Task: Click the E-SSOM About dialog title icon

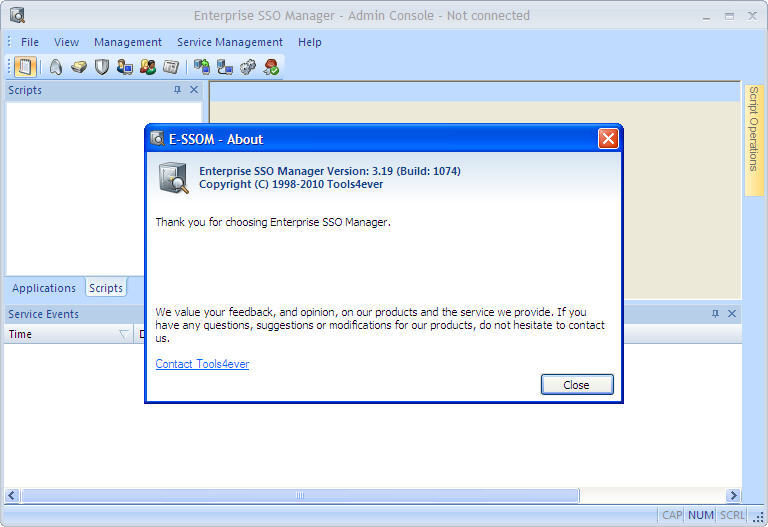Action: 157,139
